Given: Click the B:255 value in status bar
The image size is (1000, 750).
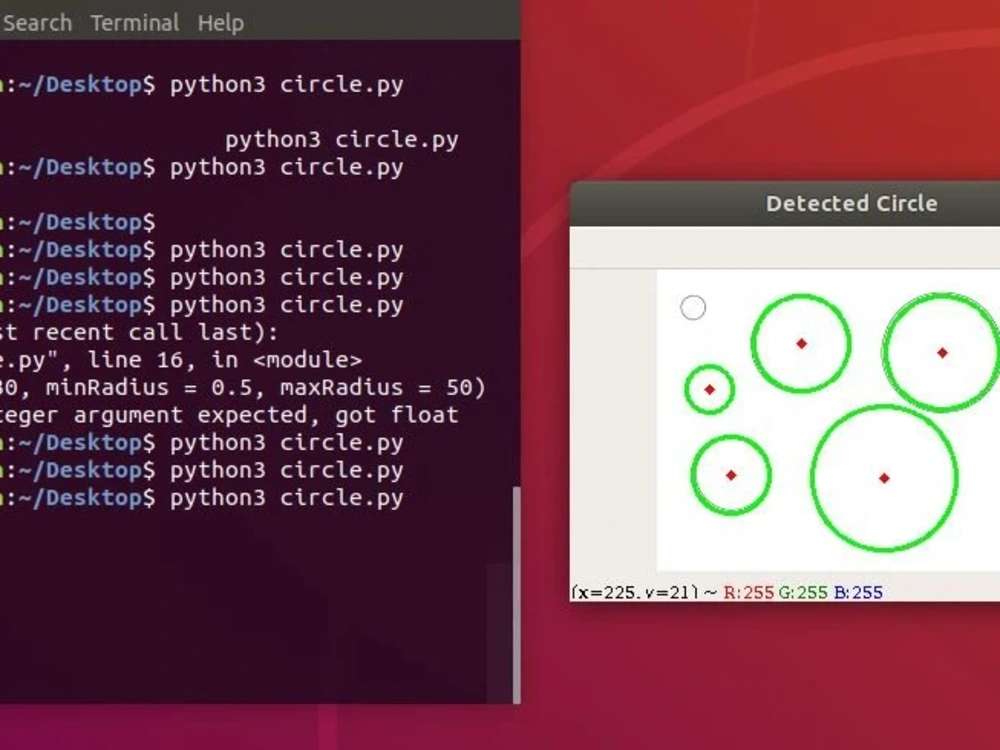Looking at the screenshot, I should coord(858,592).
